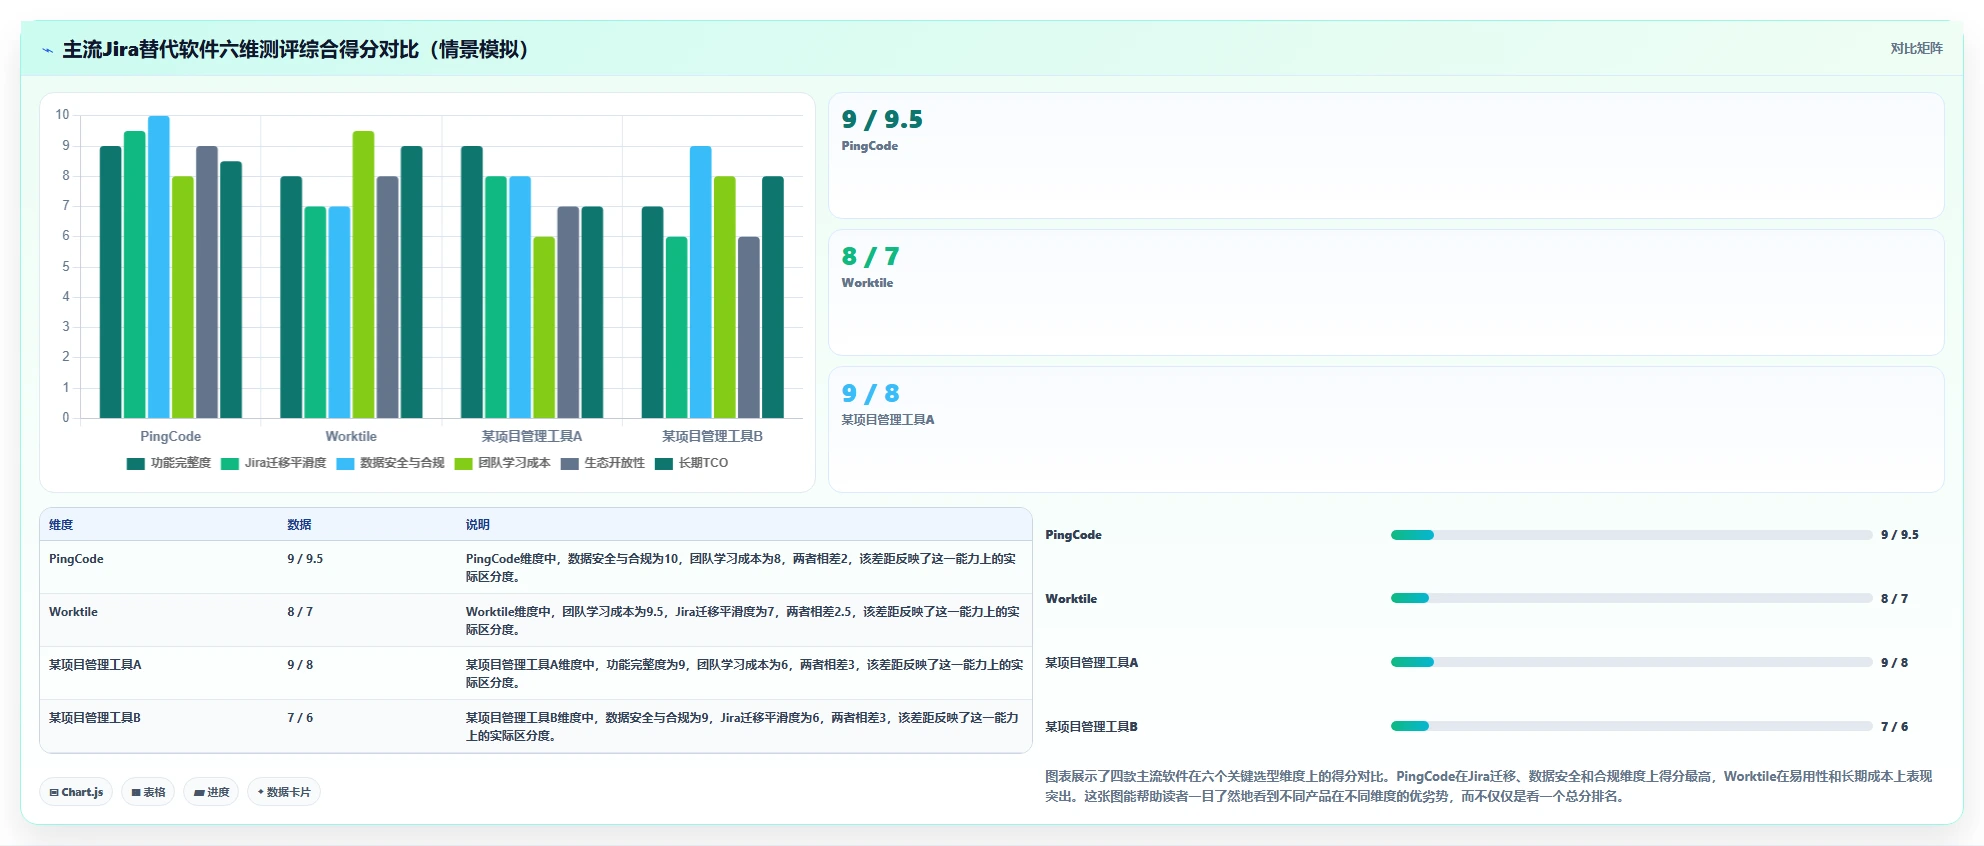
Task: Click the 对比矩阵 label in the header
Action: [1916, 49]
